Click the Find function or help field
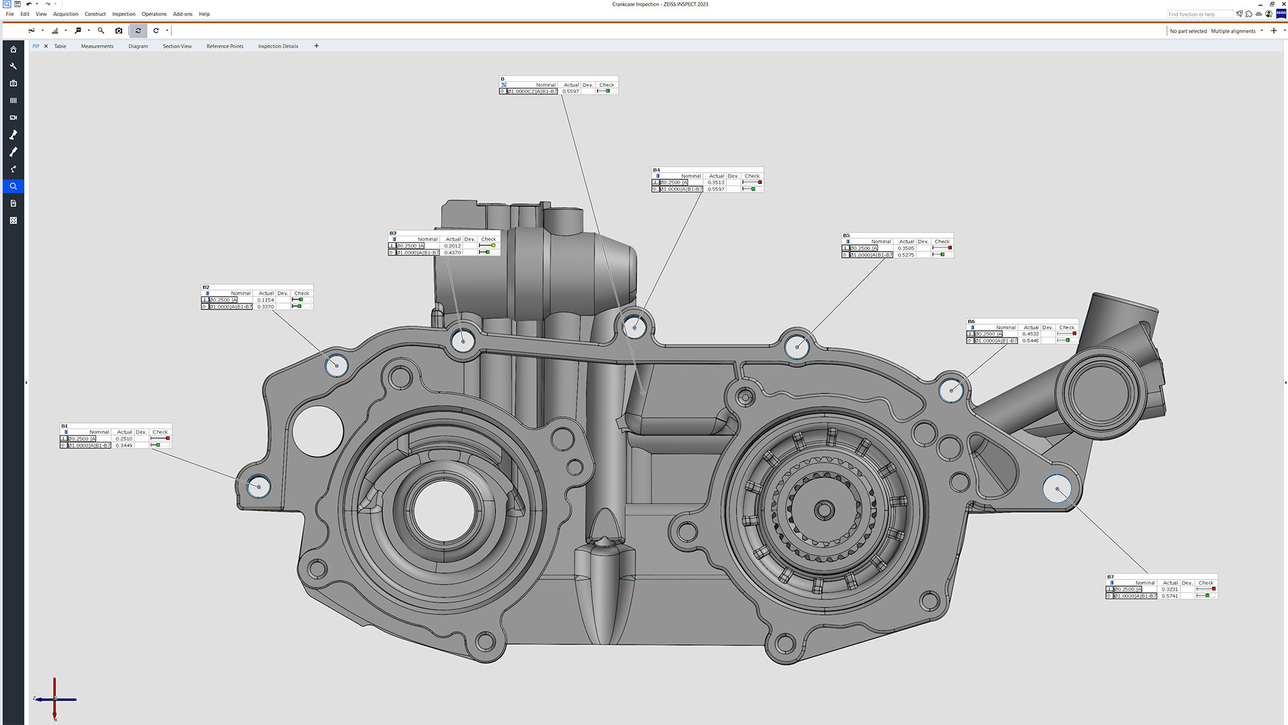Image resolution: width=1288 pixels, height=725 pixels. [x=1199, y=14]
